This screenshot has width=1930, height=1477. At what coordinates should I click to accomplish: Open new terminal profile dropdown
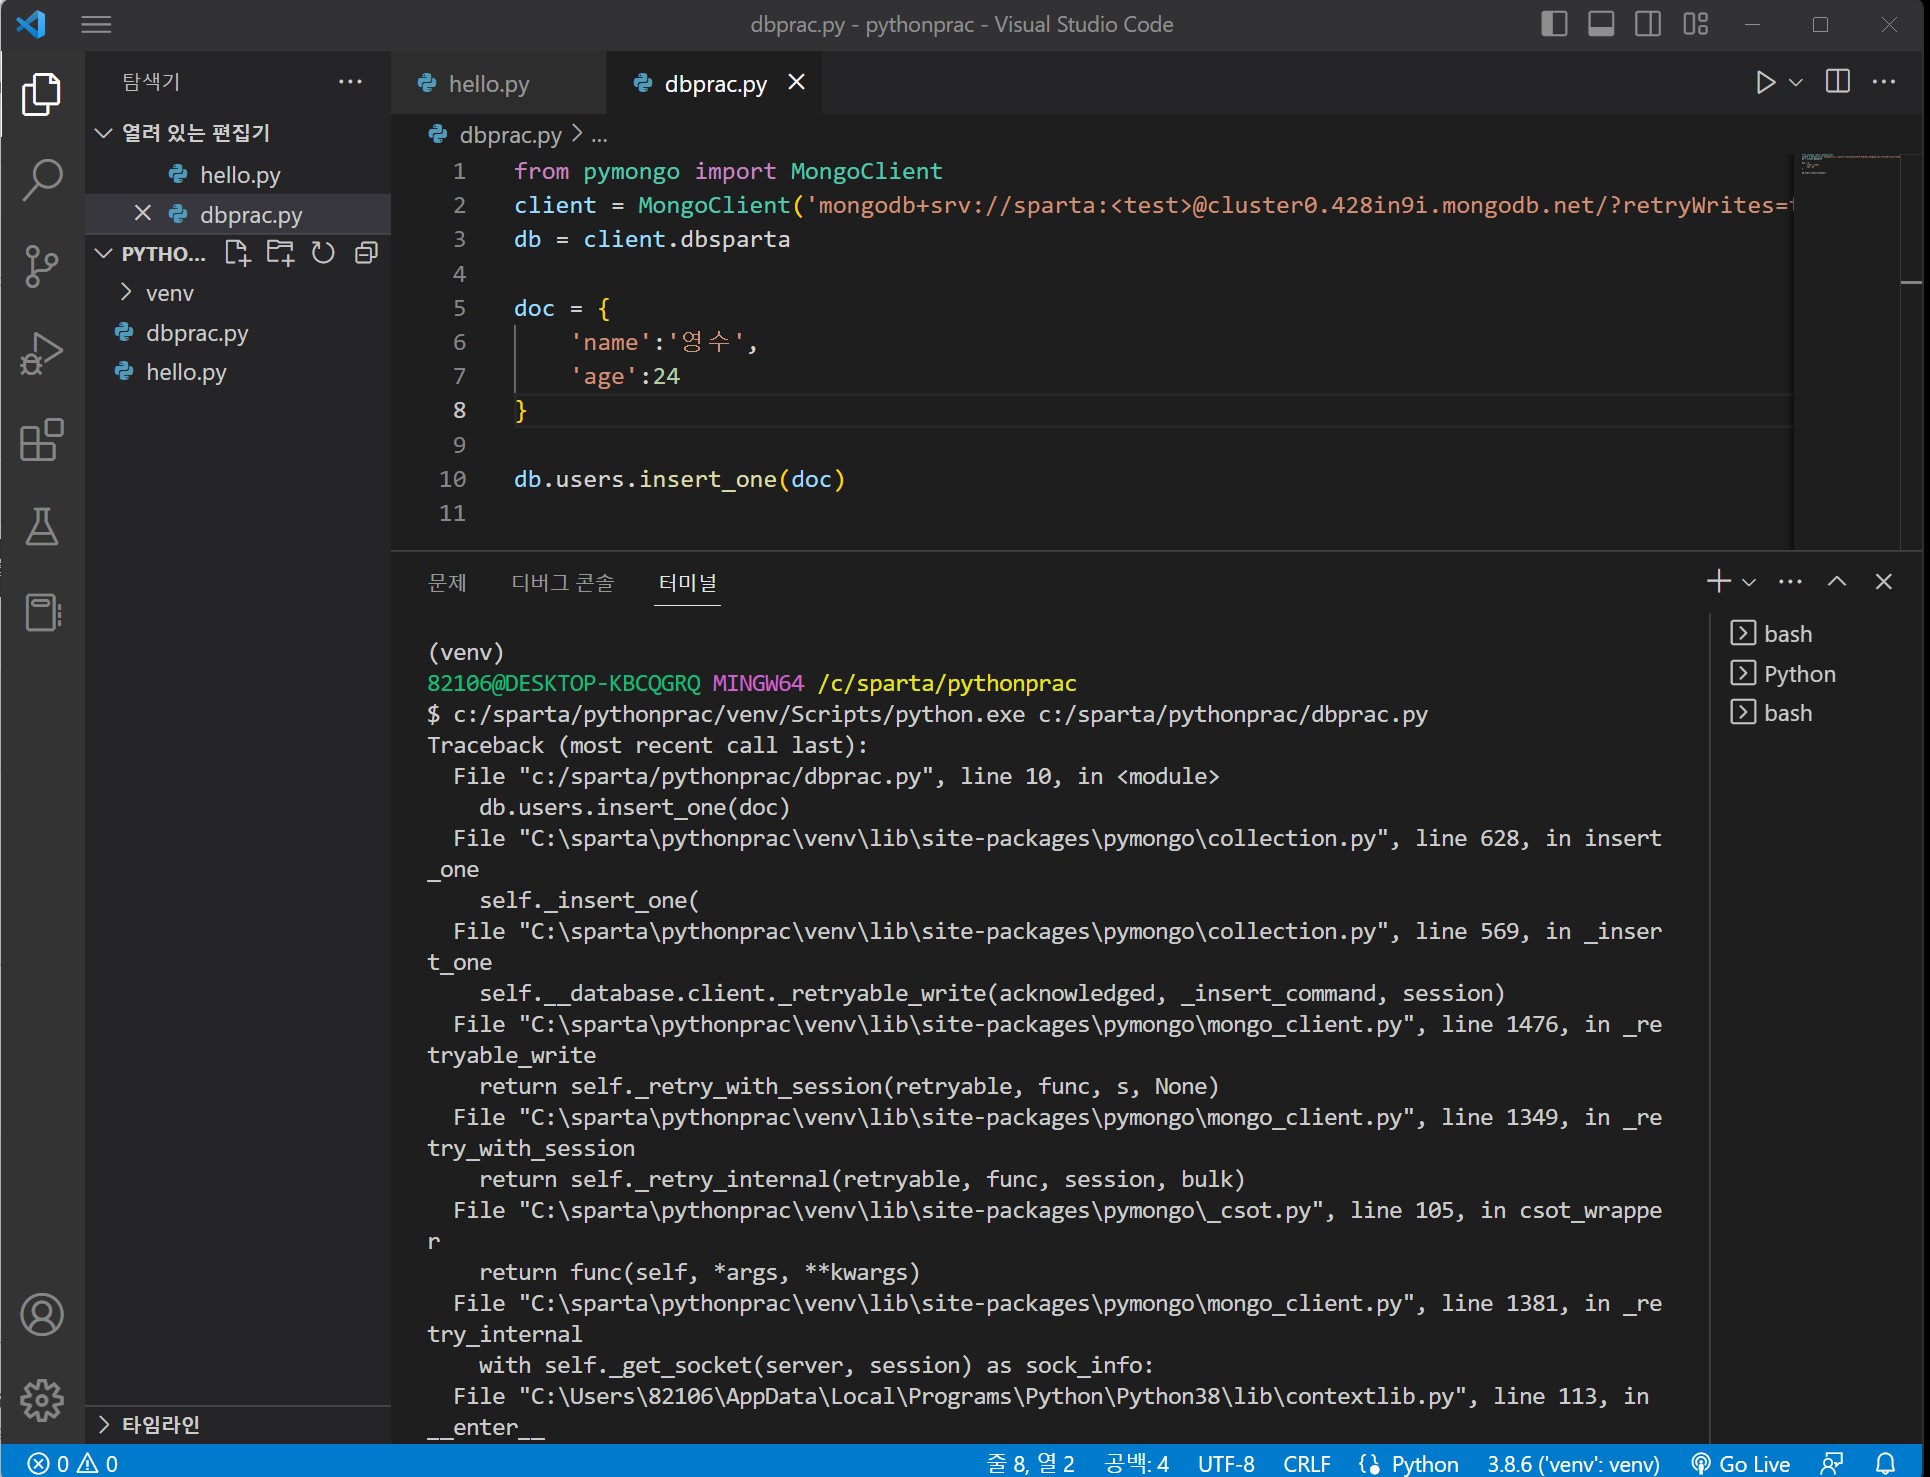tap(1749, 581)
